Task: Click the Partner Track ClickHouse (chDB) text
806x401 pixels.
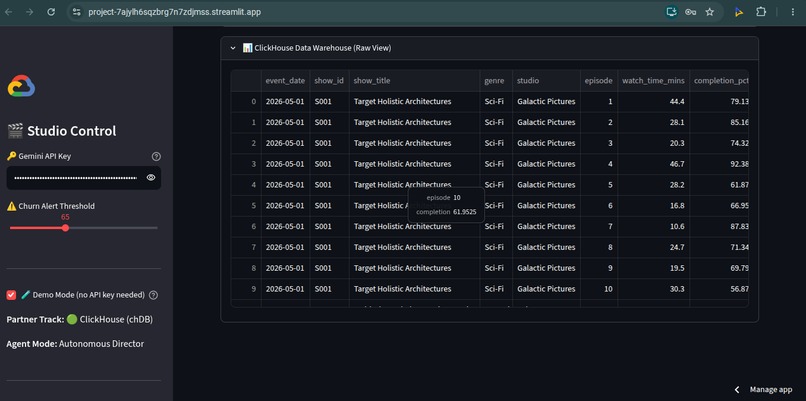Action: click(80, 320)
